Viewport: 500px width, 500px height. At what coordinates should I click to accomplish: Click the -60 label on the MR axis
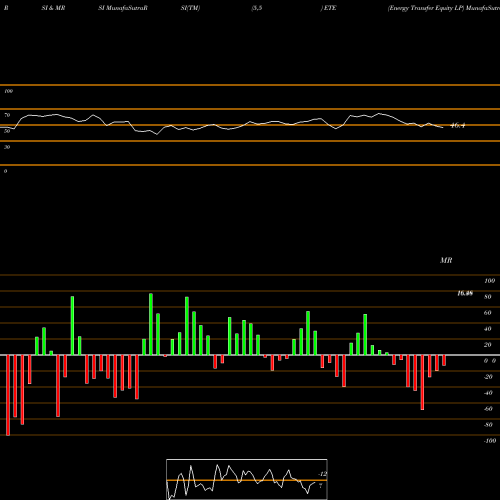488,409
